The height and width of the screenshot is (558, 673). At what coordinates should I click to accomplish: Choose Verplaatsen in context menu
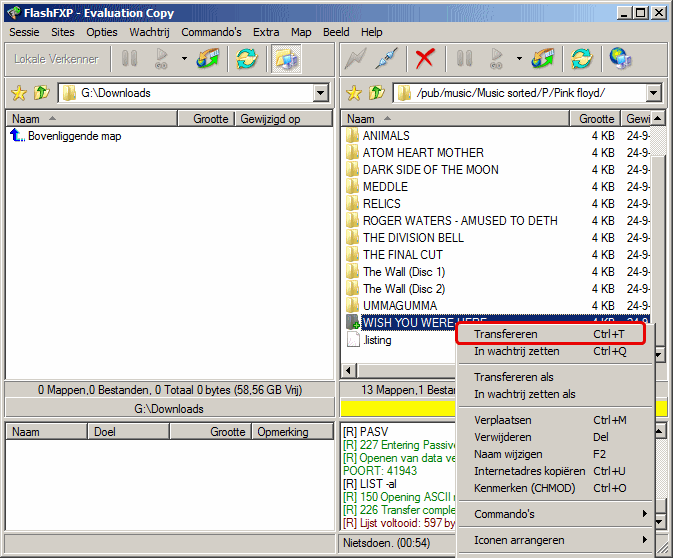point(555,420)
